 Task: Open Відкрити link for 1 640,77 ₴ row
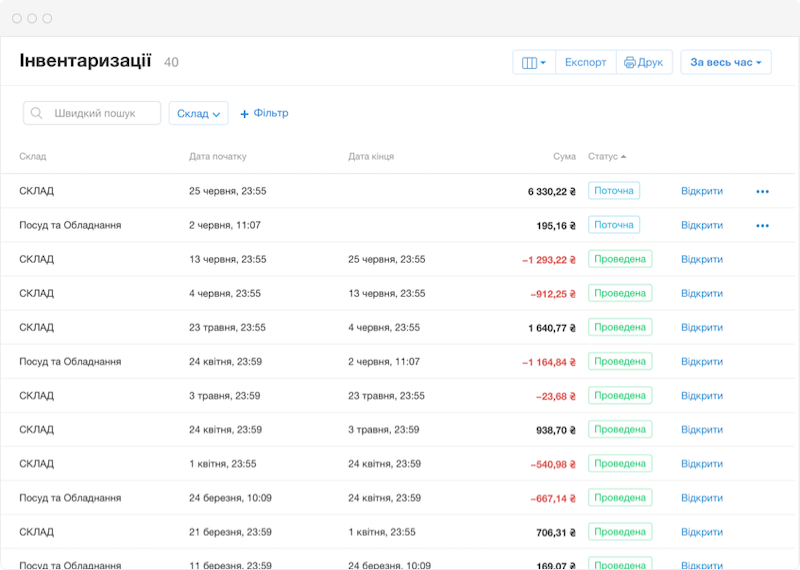click(x=702, y=328)
